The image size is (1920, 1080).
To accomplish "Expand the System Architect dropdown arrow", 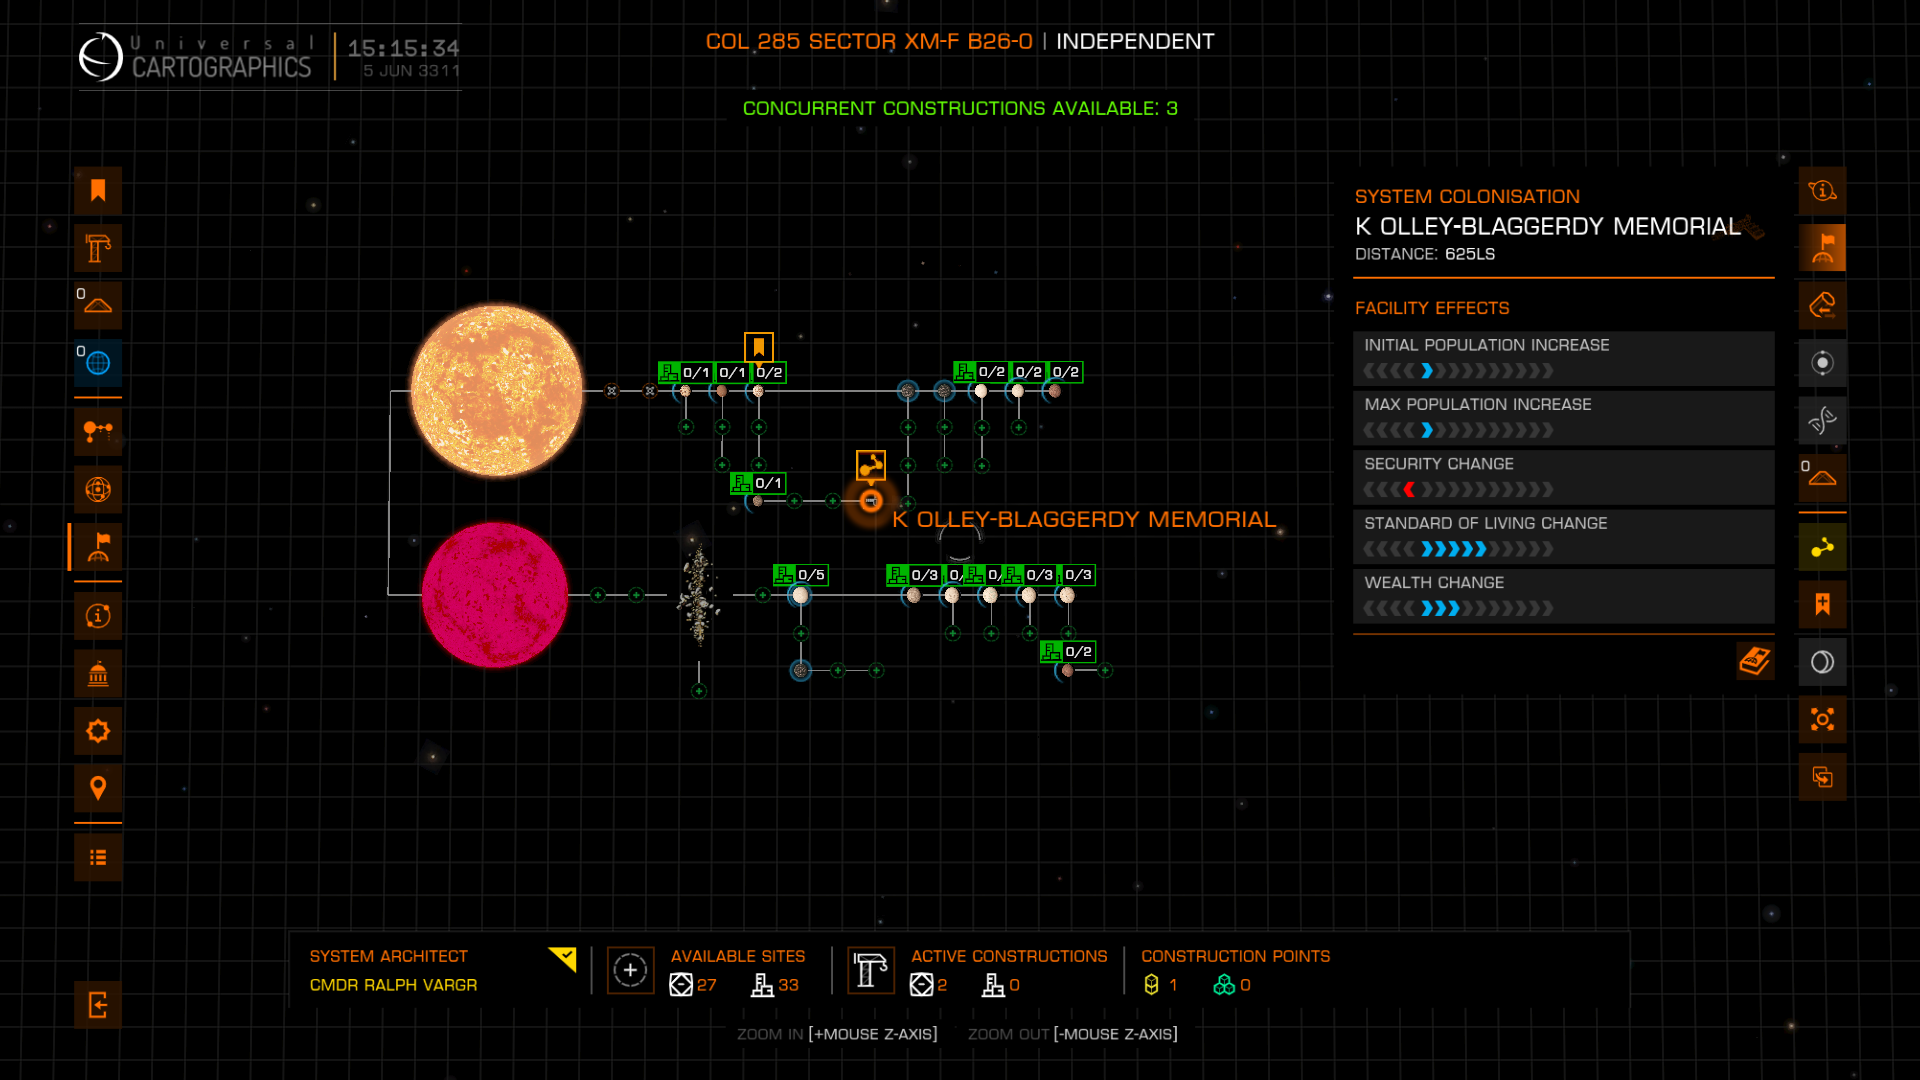I will (564, 959).
